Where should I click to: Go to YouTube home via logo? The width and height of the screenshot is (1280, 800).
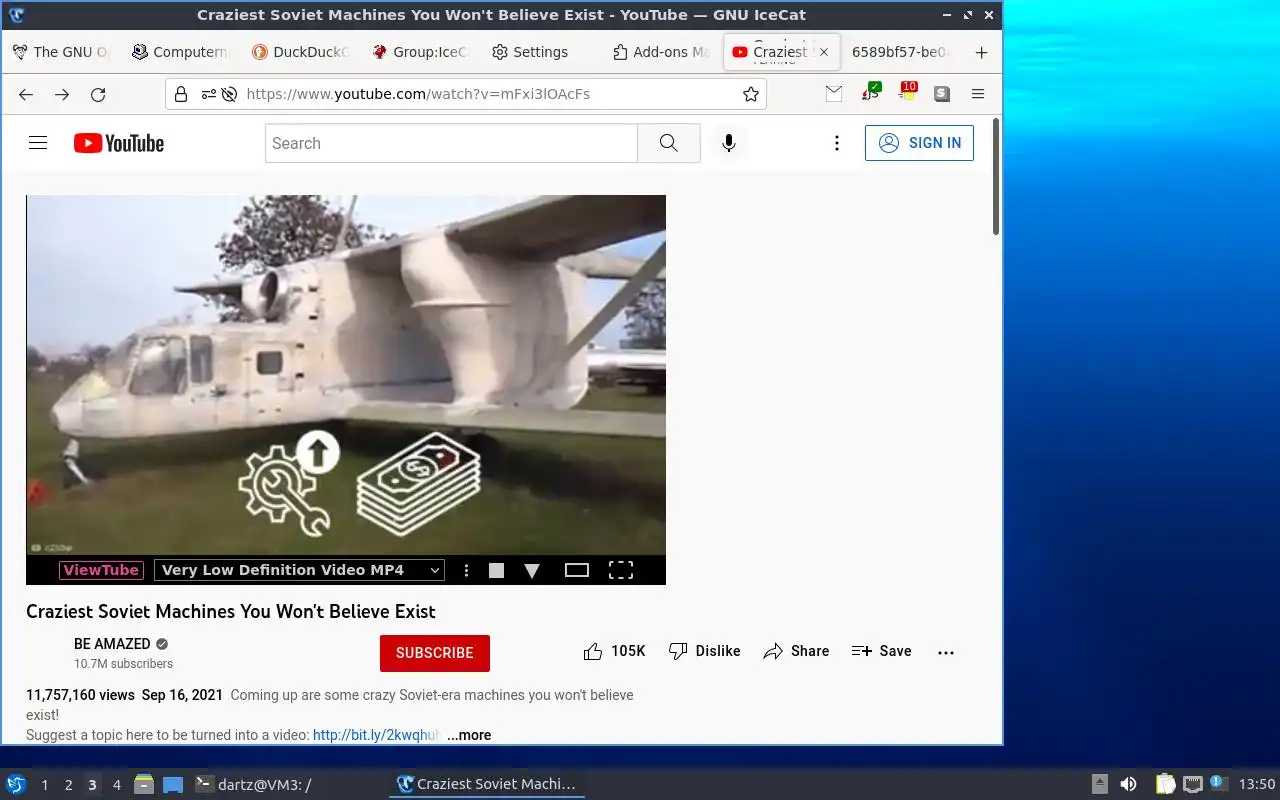click(x=119, y=143)
